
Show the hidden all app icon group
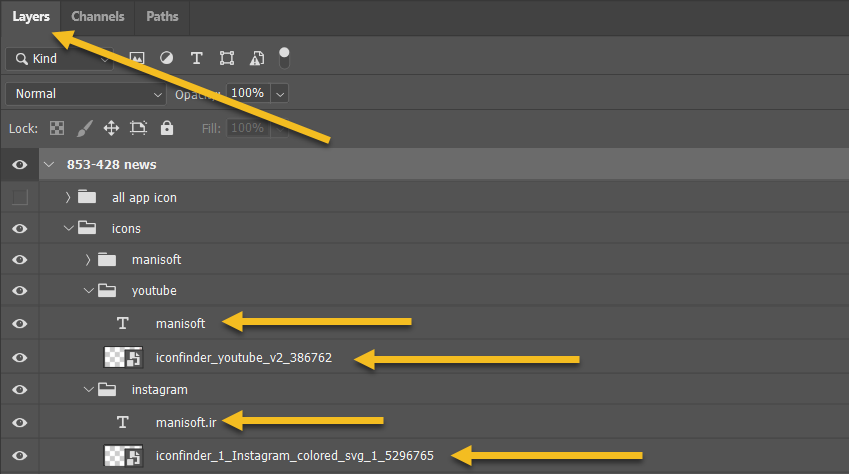[x=20, y=197]
